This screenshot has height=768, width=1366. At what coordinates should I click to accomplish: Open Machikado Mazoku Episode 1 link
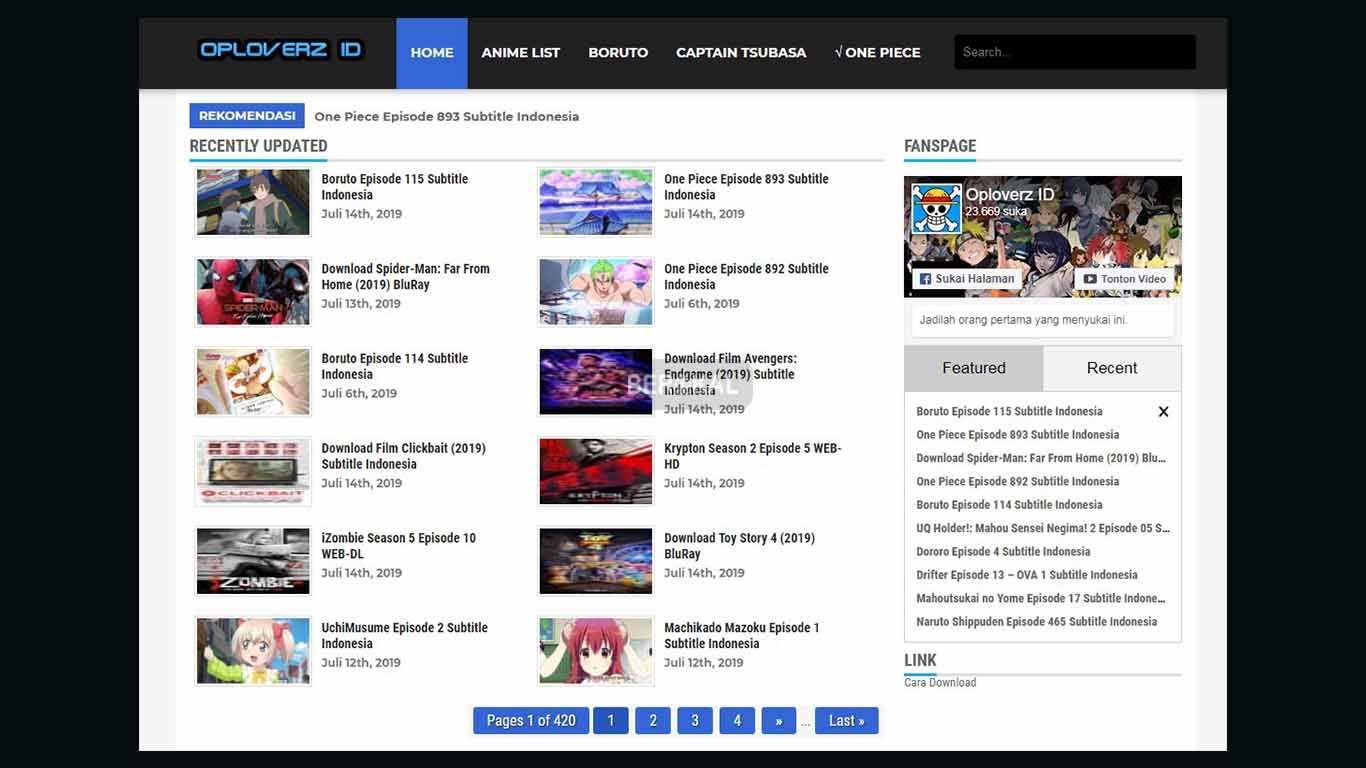[742, 636]
